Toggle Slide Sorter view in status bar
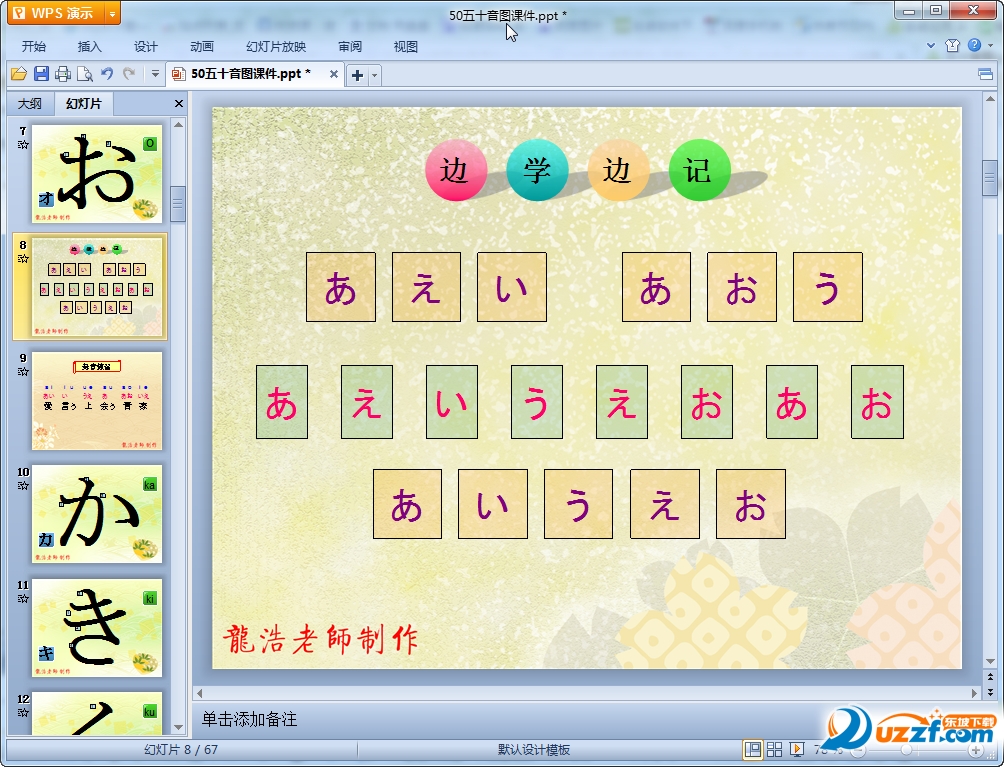Screen dimensions: 1004x767 (x=775, y=749)
